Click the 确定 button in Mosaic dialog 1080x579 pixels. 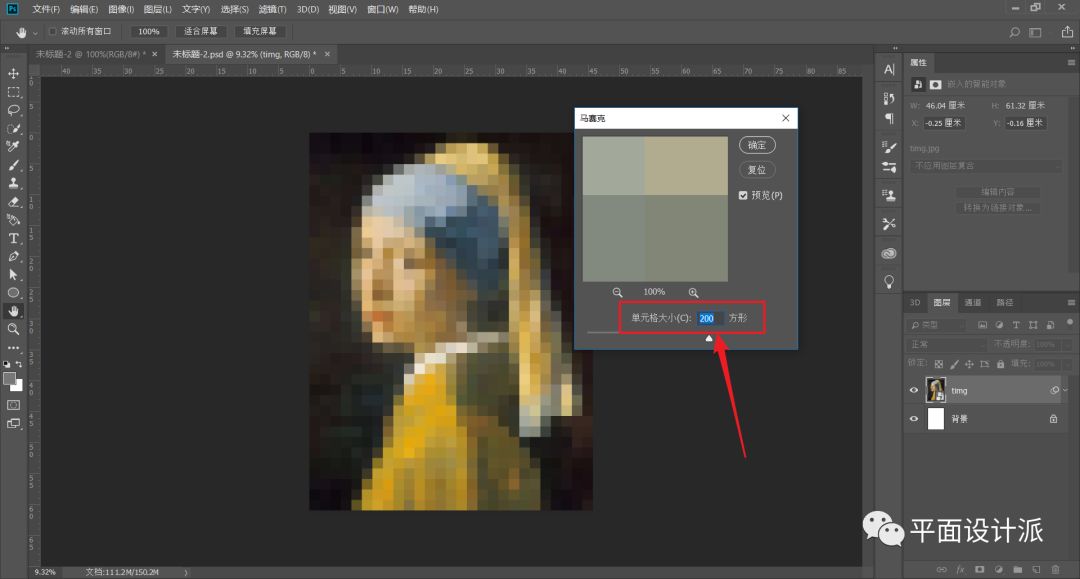(757, 145)
